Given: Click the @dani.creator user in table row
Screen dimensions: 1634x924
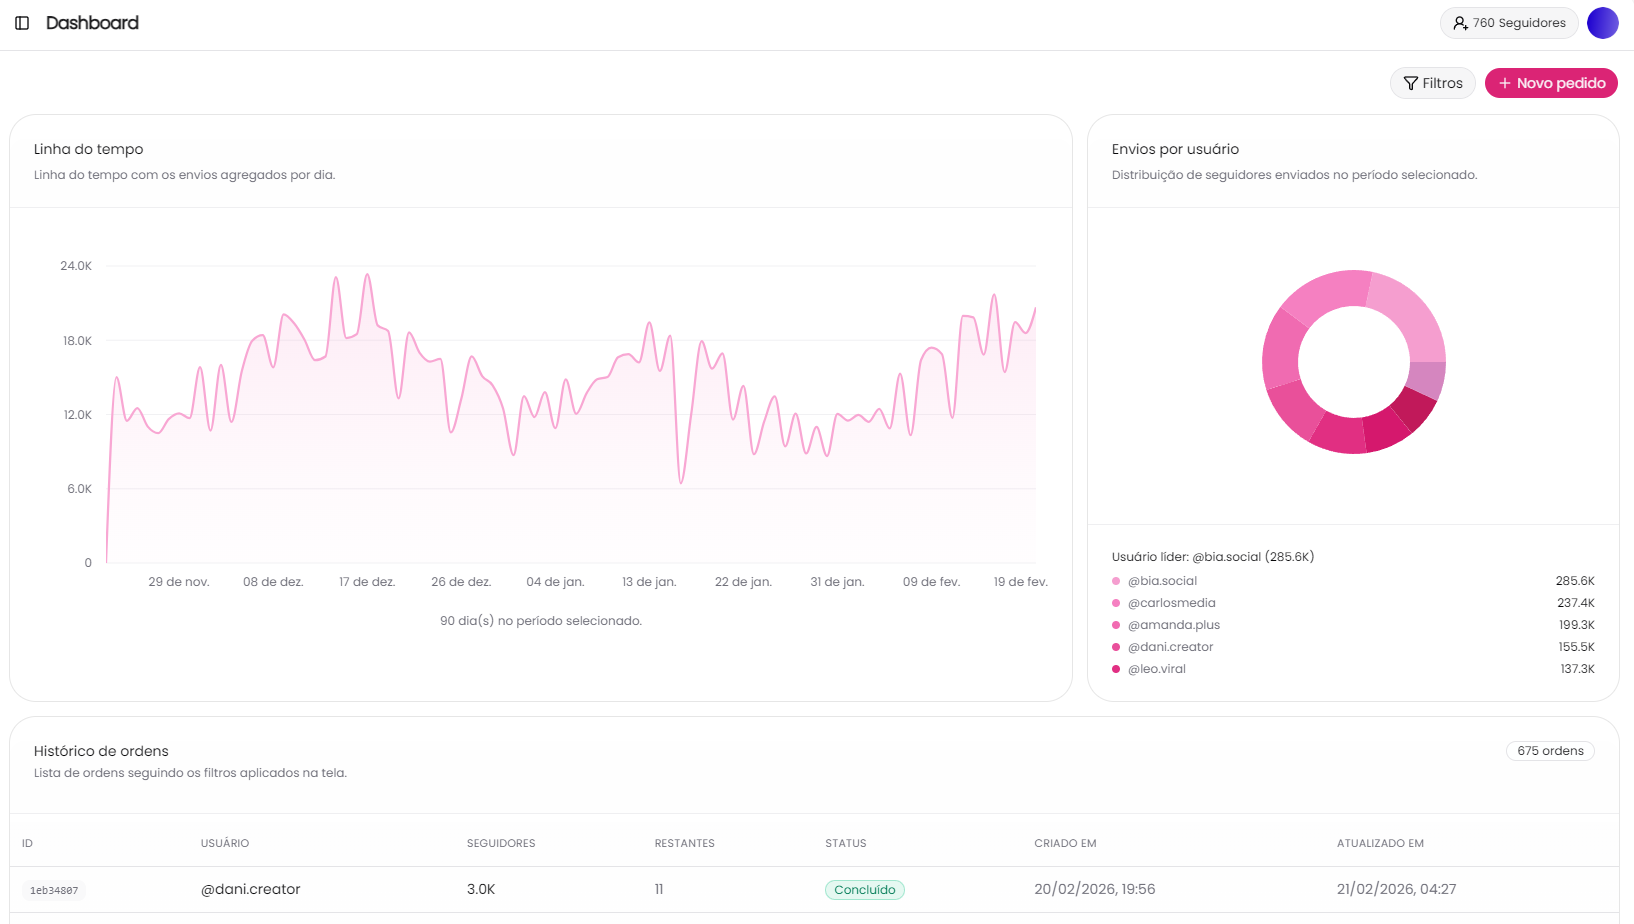Looking at the screenshot, I should tap(250, 889).
